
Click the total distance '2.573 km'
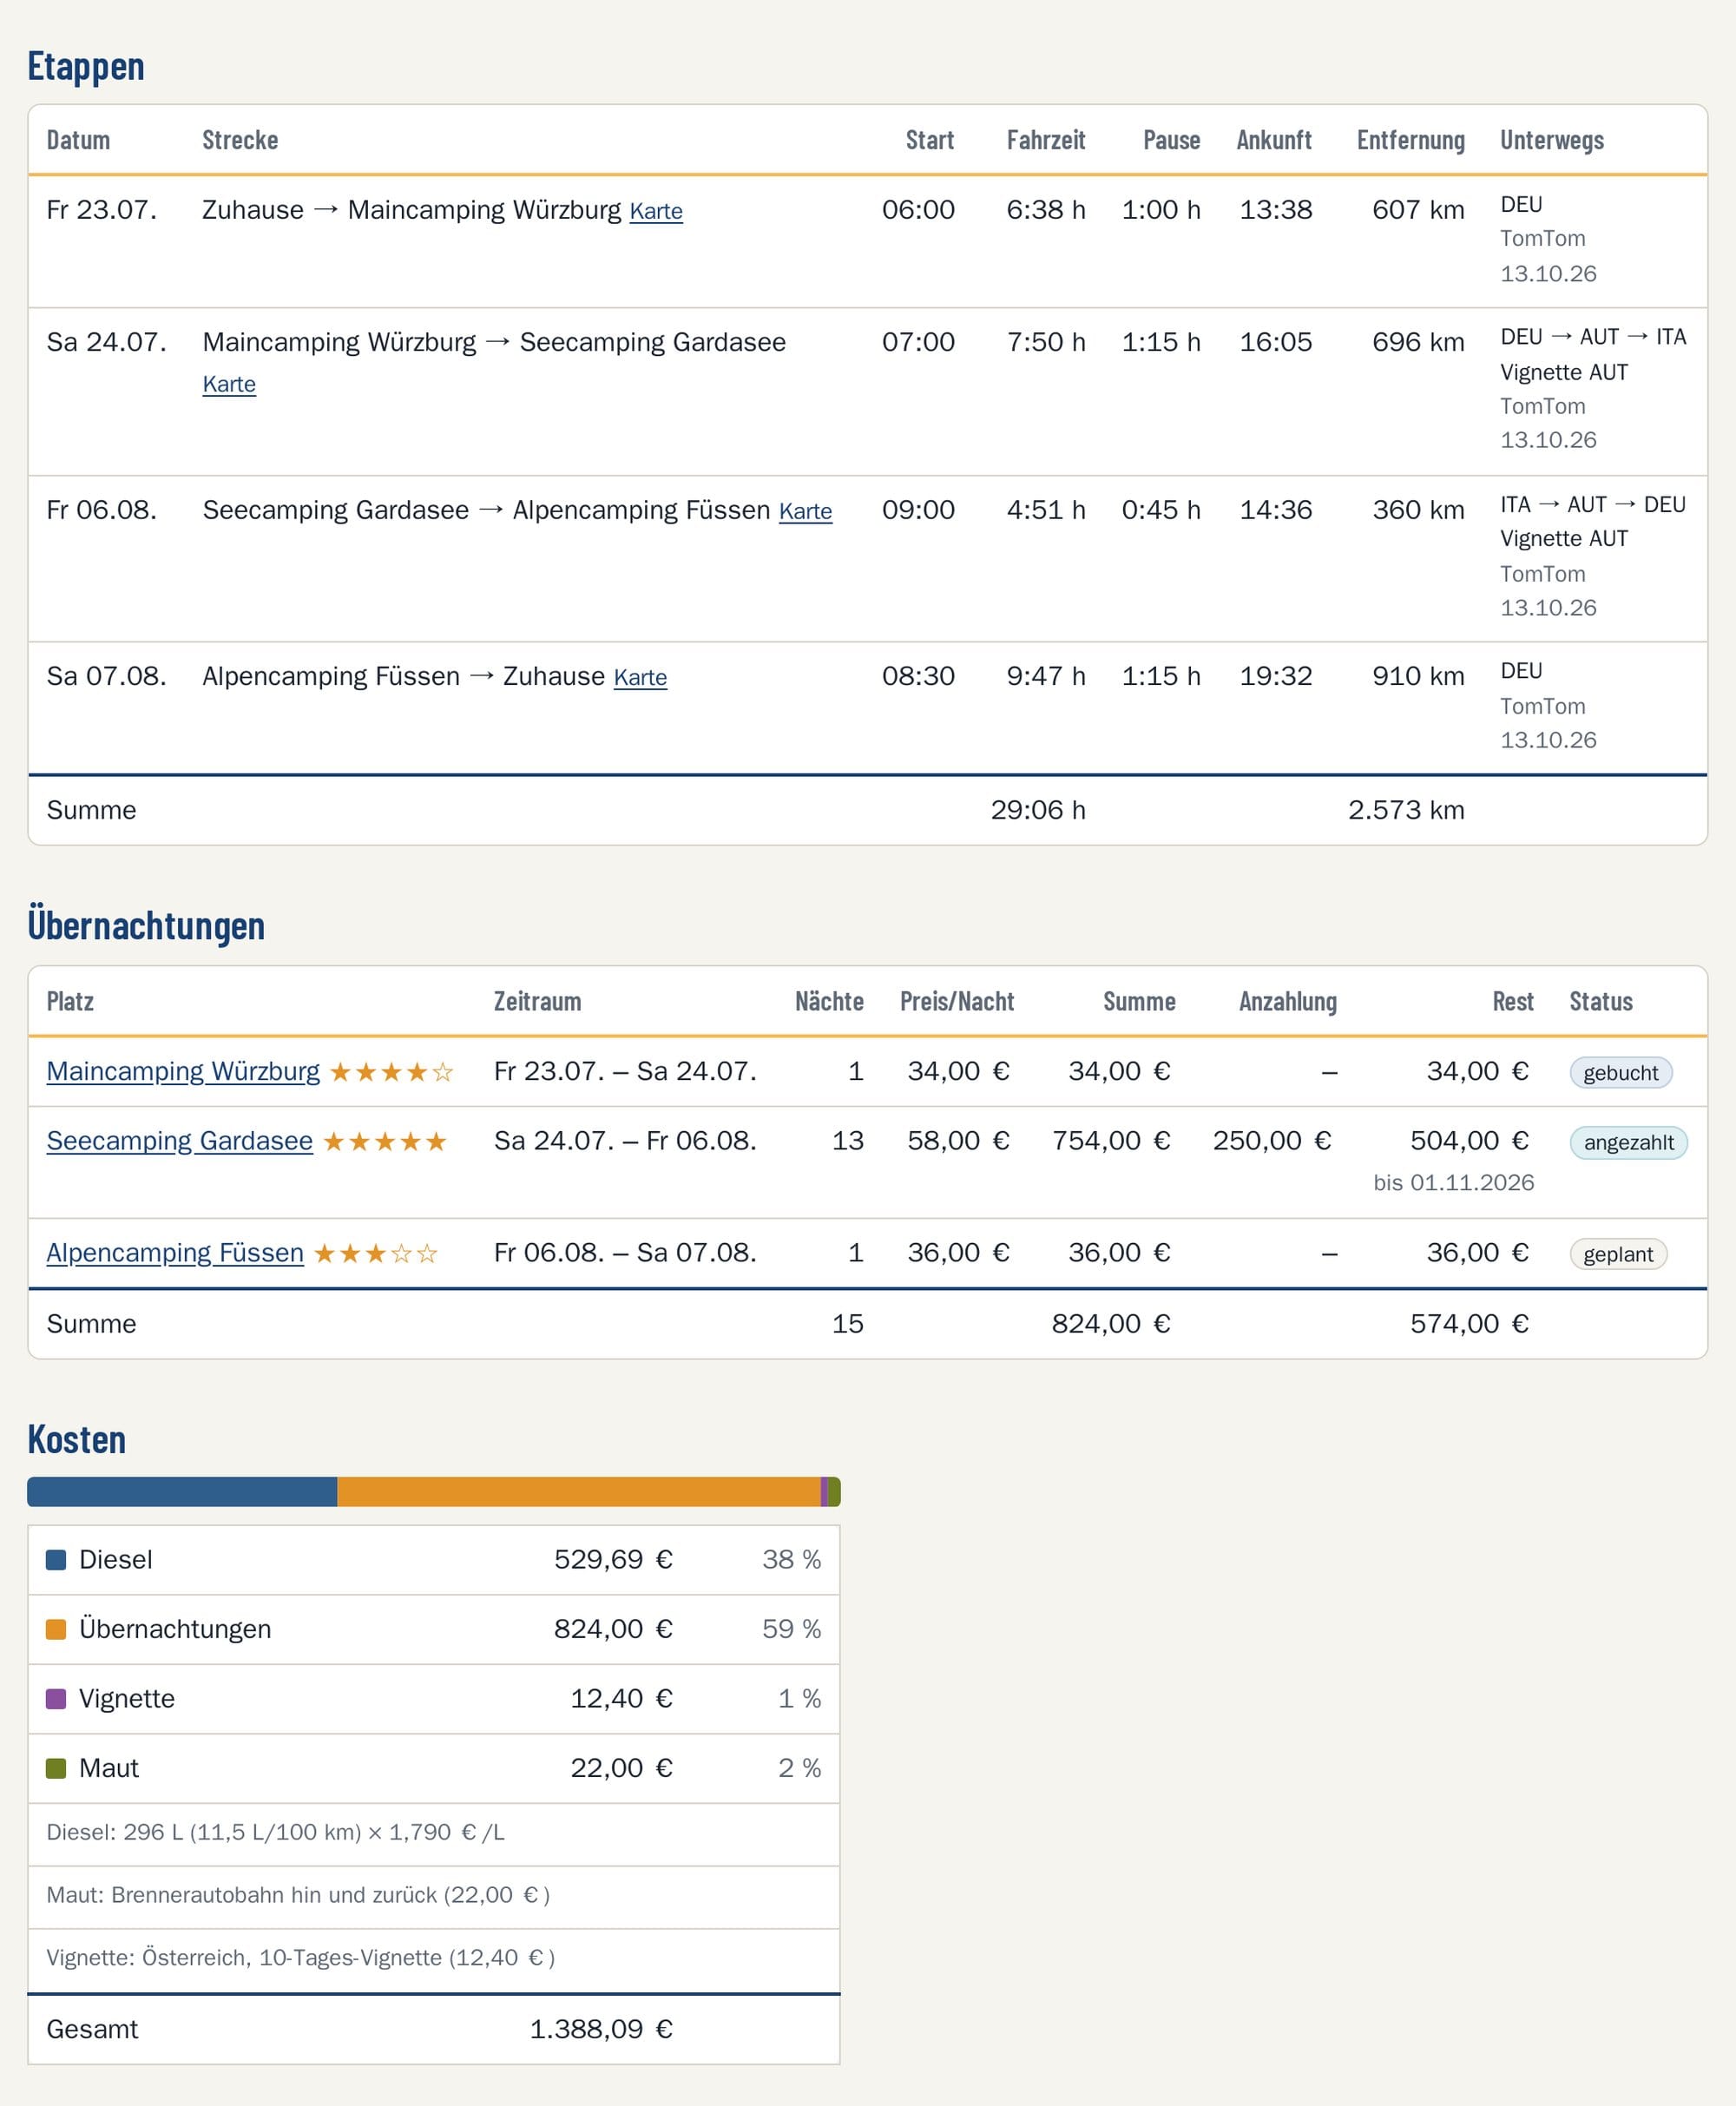pyautogui.click(x=1405, y=810)
